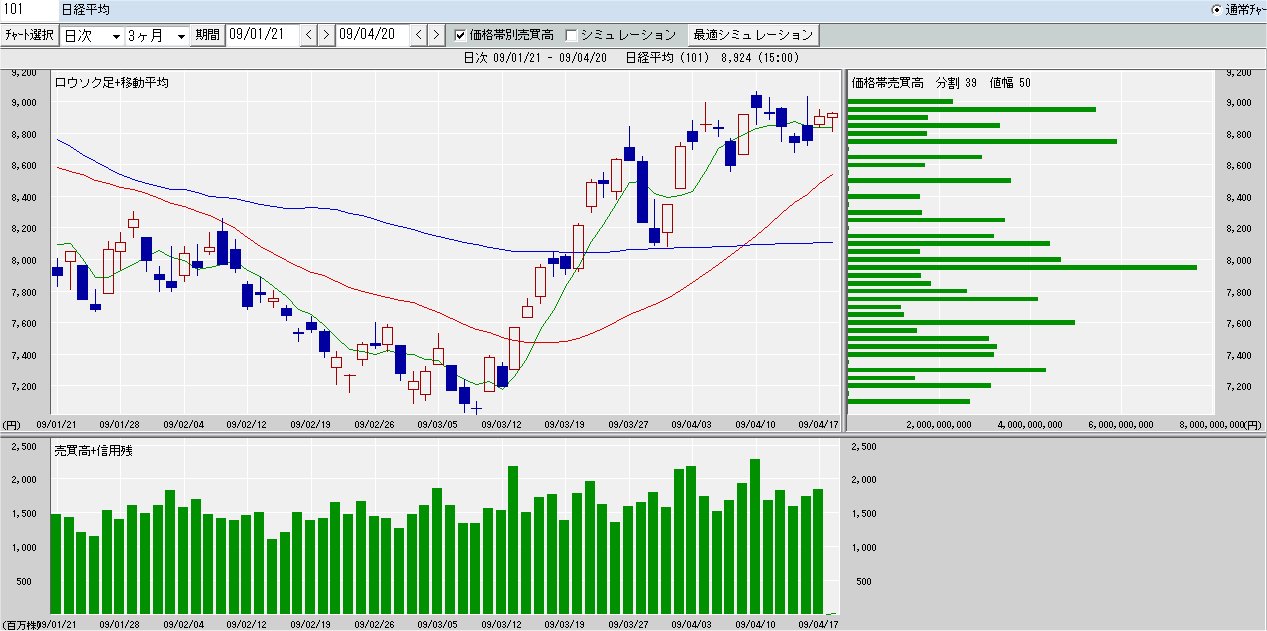Run 最適シミュレーション optimal simulation
This screenshot has width=1267, height=631.
(x=752, y=35)
